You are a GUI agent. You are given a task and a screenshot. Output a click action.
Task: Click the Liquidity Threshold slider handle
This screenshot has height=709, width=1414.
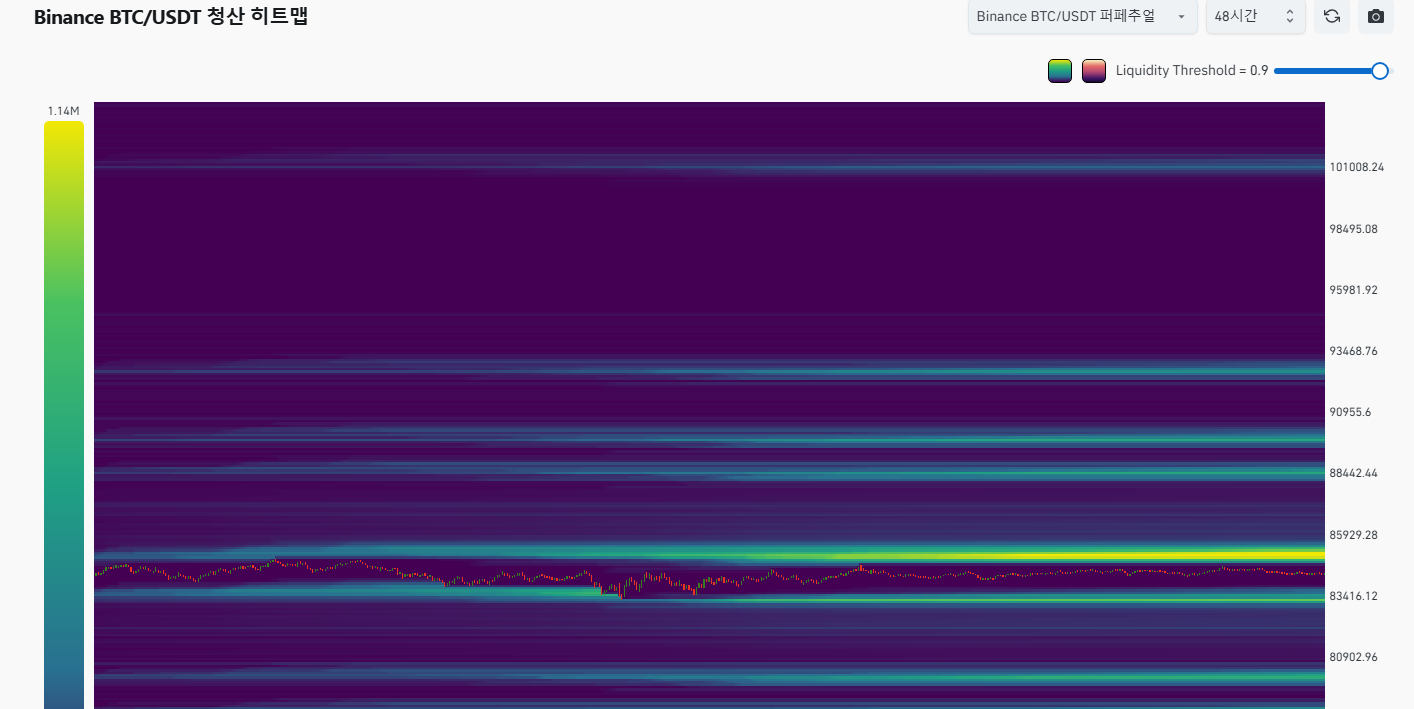click(1380, 71)
